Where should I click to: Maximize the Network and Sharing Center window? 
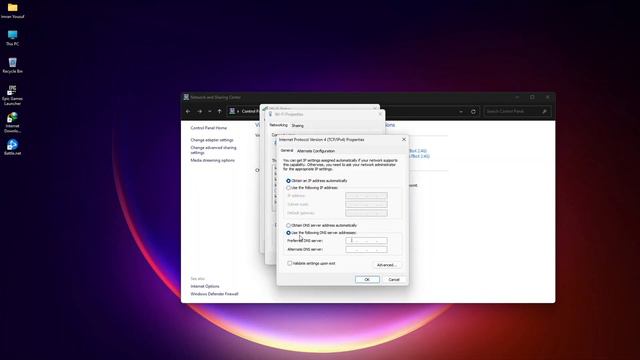pyautogui.click(x=532, y=97)
